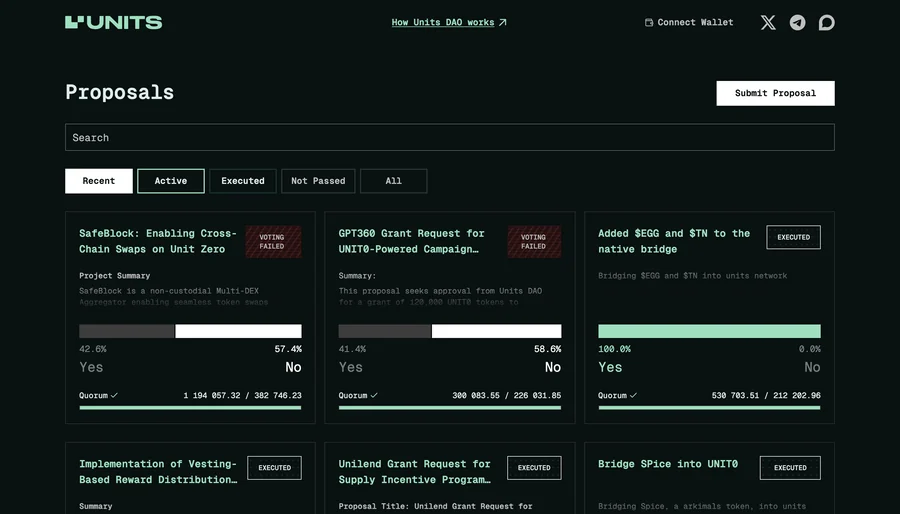Click Executed badge on Unilend card
The image size is (900, 514).
coord(534,468)
